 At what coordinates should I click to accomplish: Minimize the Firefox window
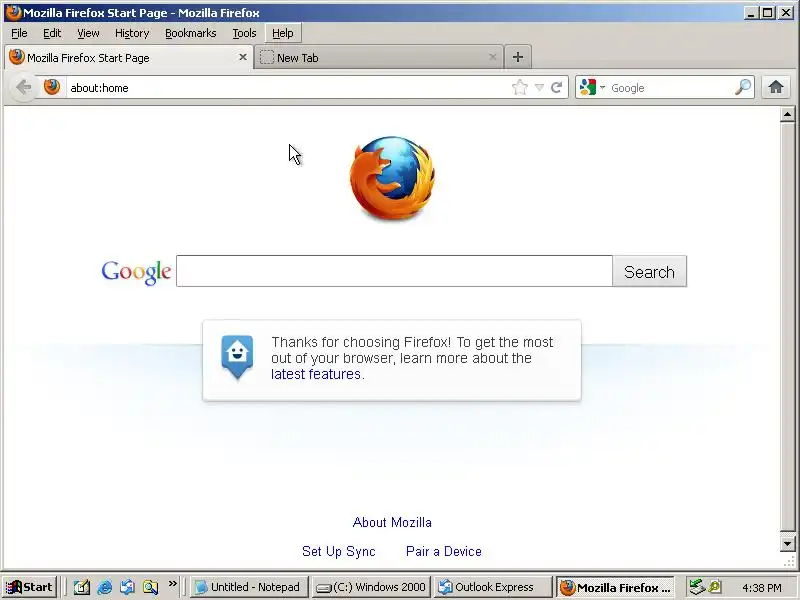(750, 13)
